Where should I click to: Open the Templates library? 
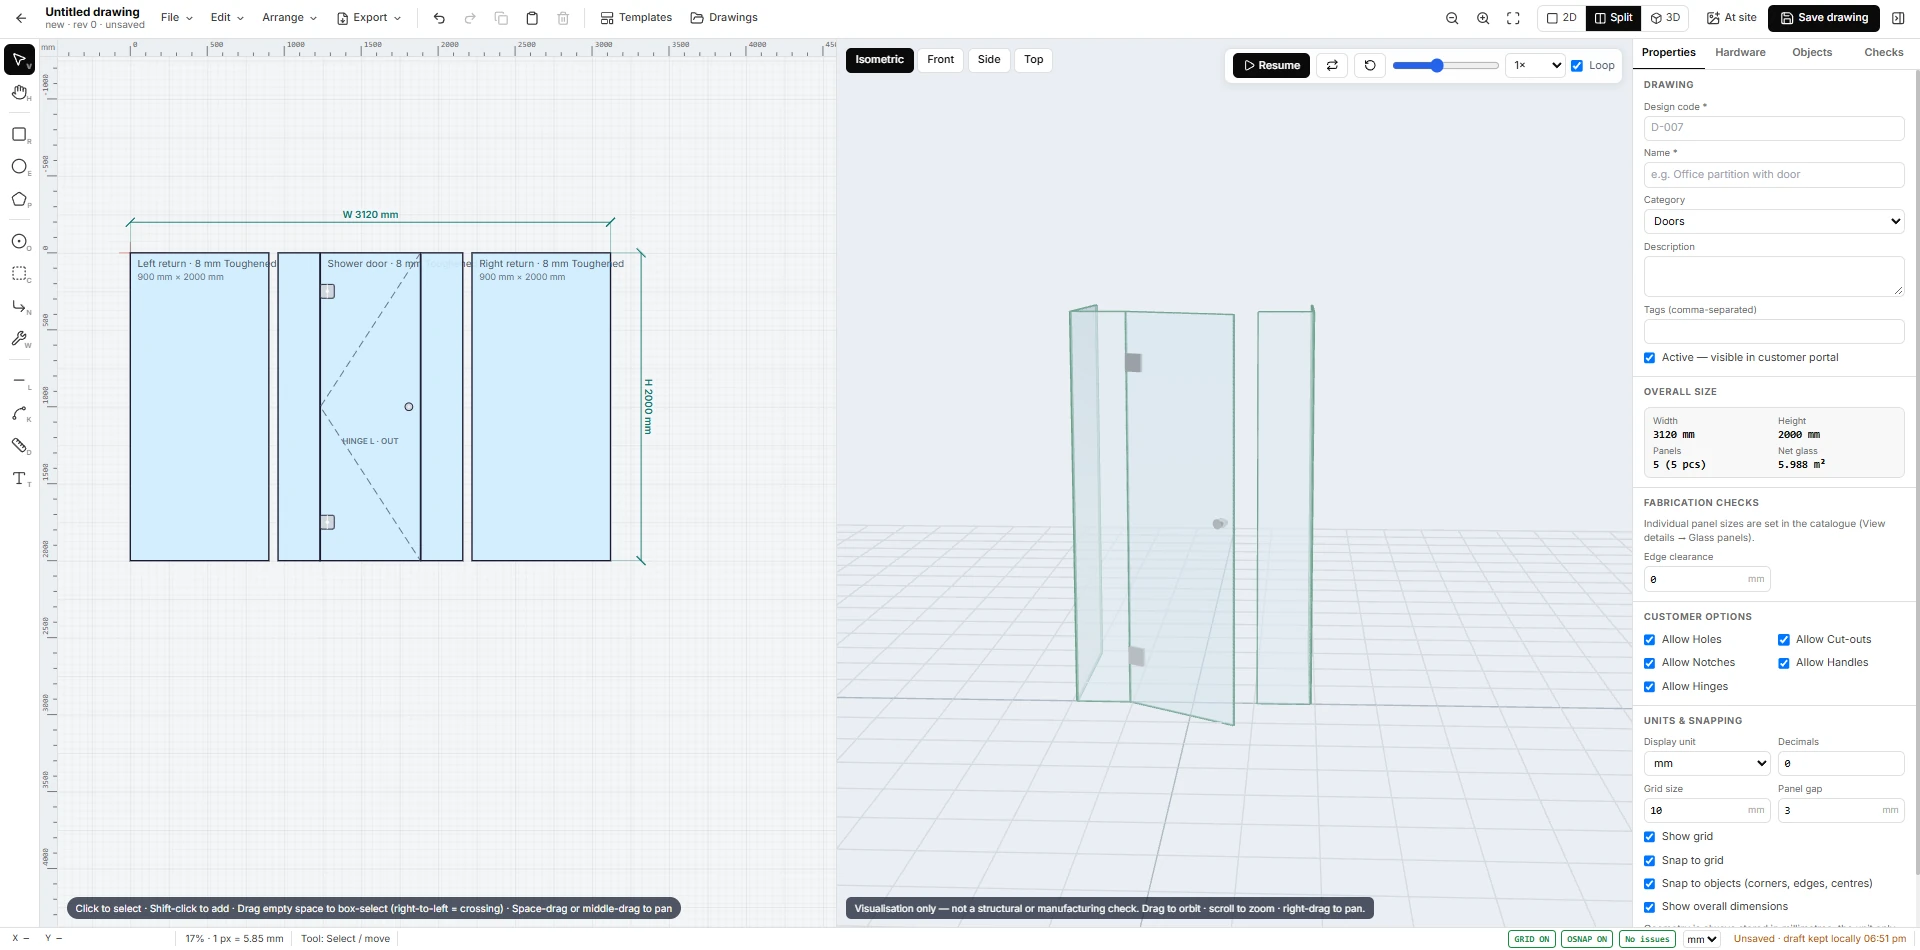[x=636, y=18]
